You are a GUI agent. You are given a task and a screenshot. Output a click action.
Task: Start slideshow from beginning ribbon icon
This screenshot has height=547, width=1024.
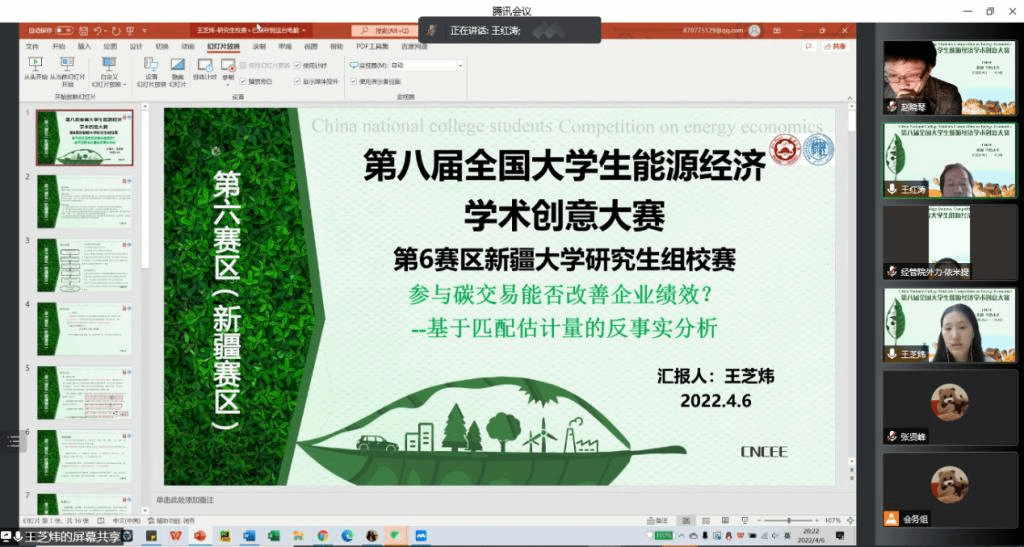(x=35, y=63)
